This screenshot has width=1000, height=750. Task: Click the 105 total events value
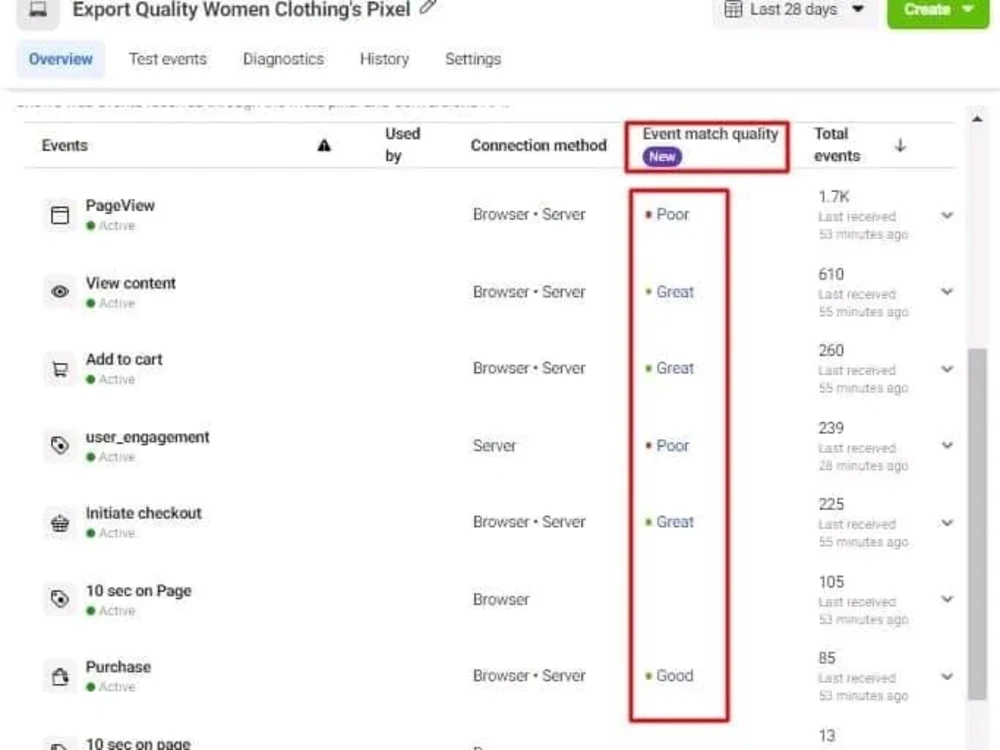point(831,582)
